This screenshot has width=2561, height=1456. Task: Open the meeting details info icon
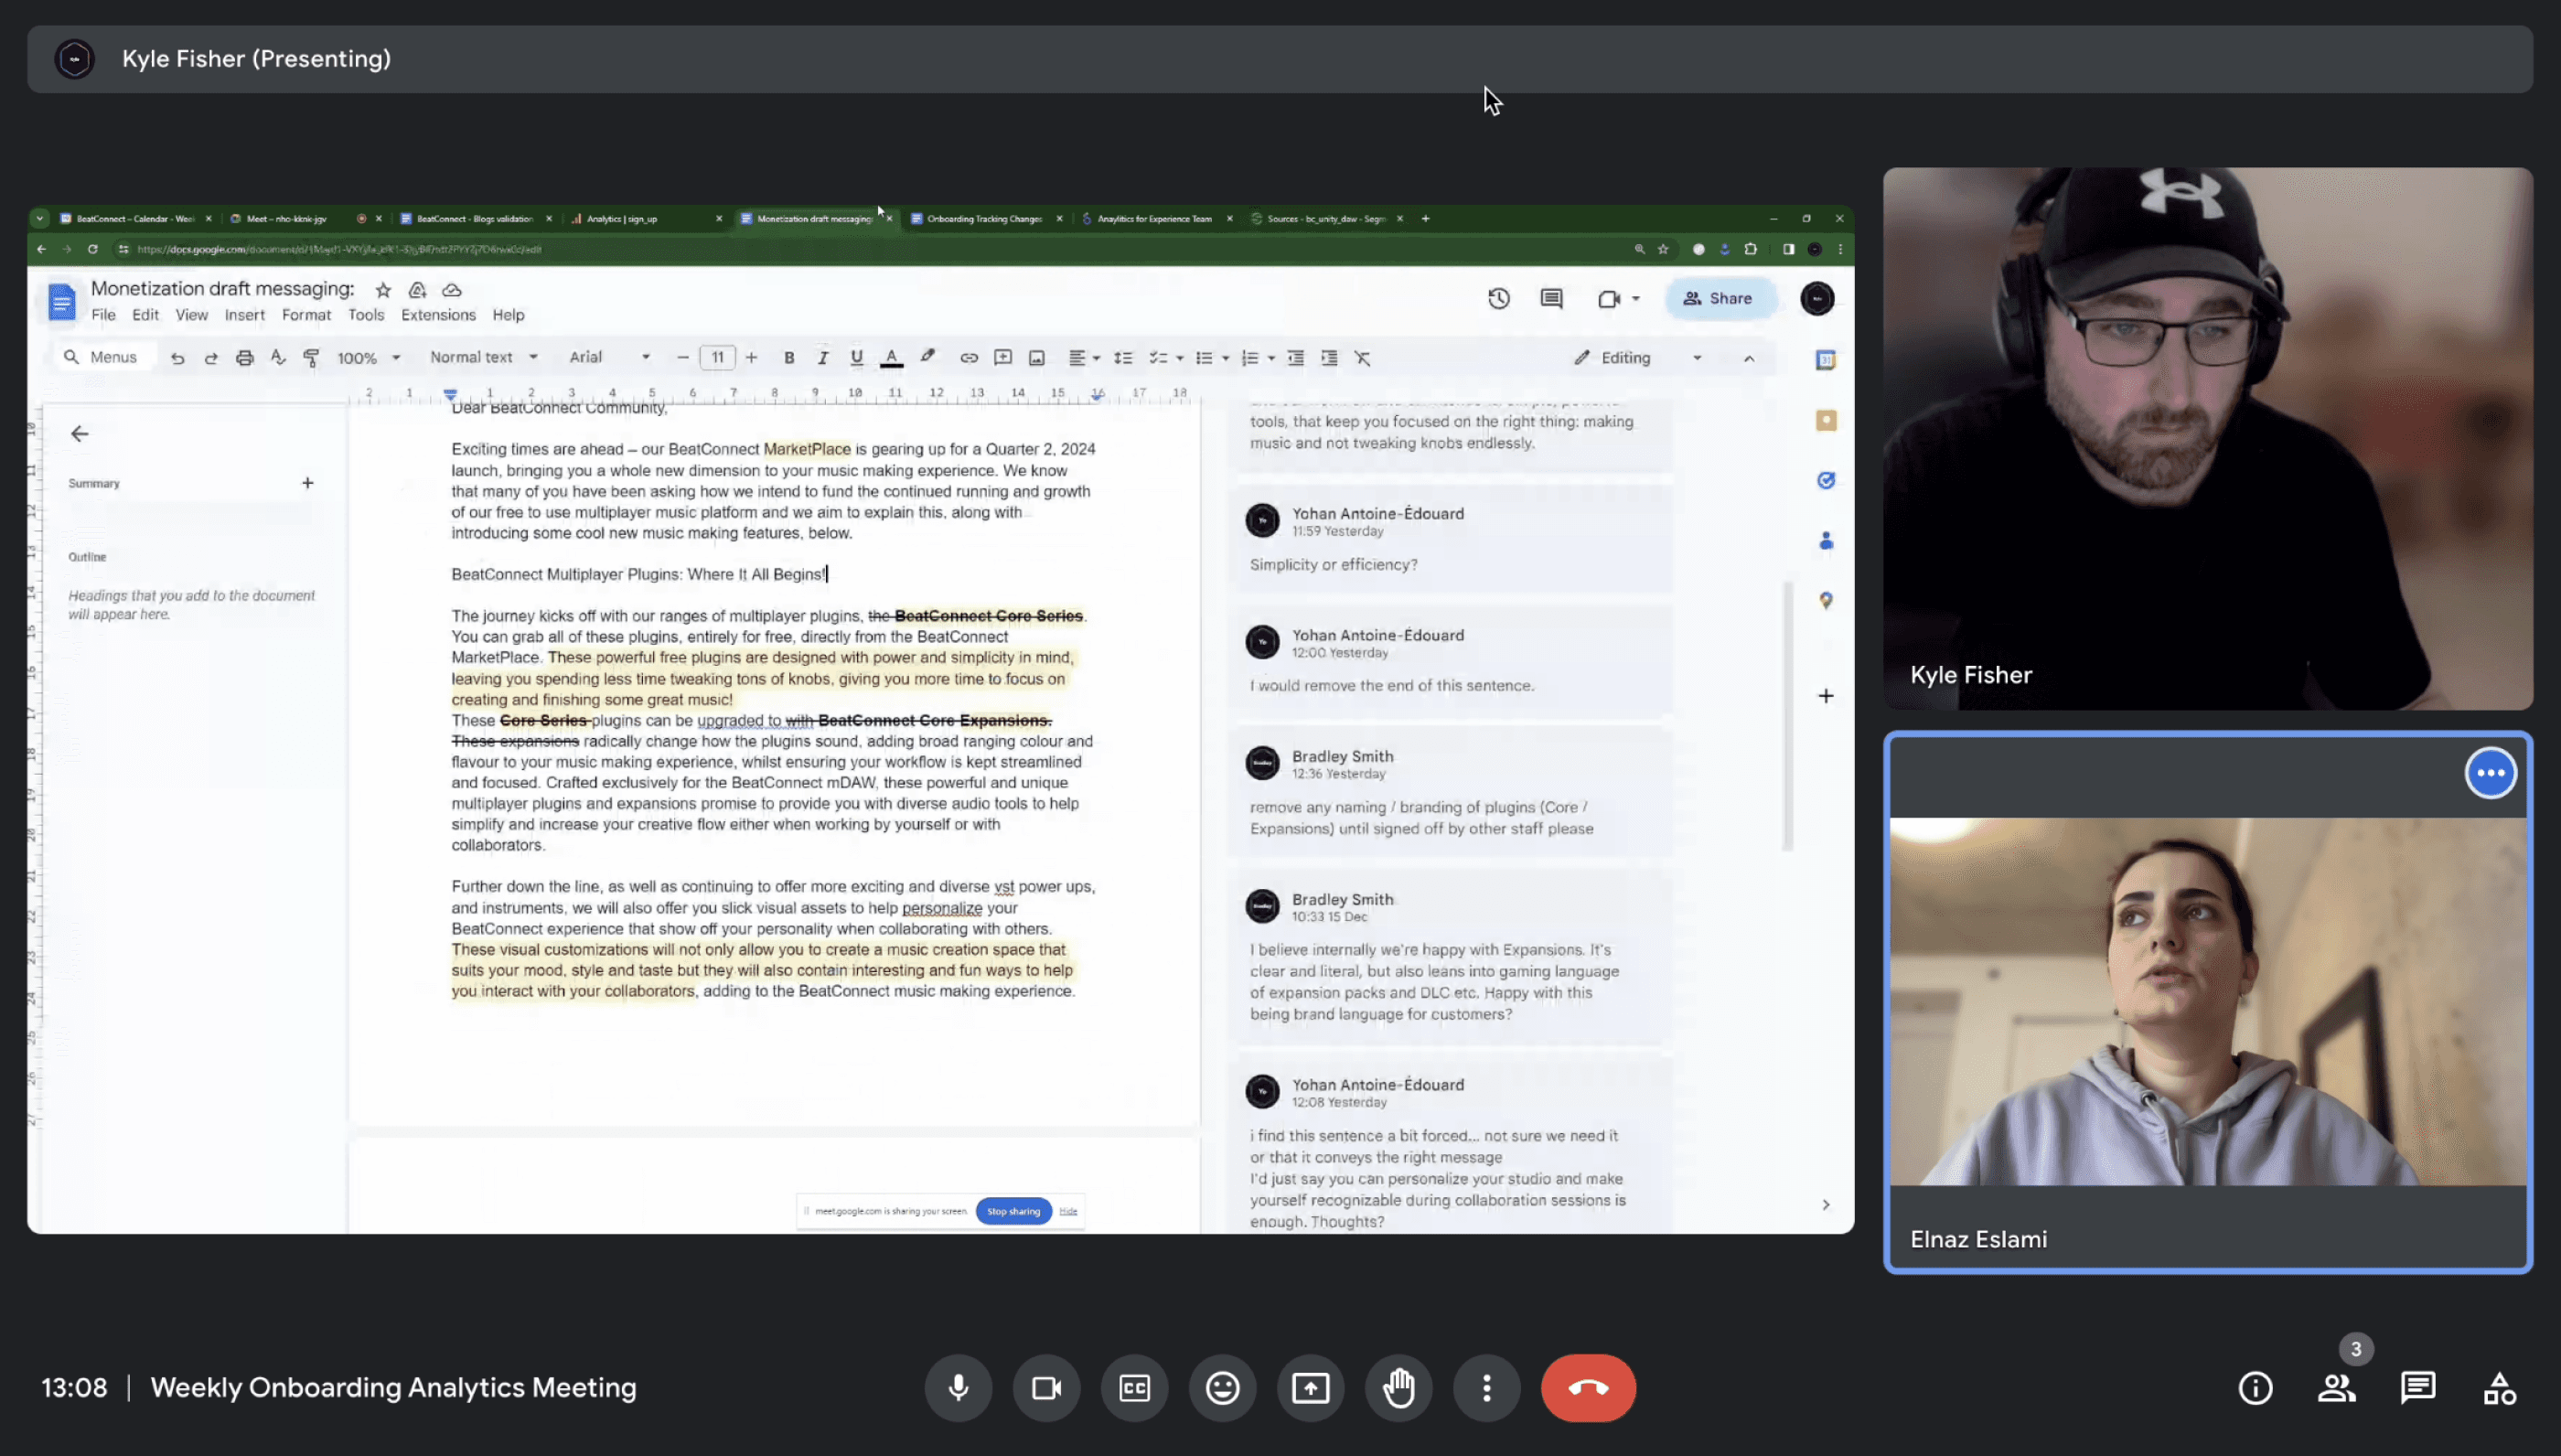click(x=2255, y=1388)
